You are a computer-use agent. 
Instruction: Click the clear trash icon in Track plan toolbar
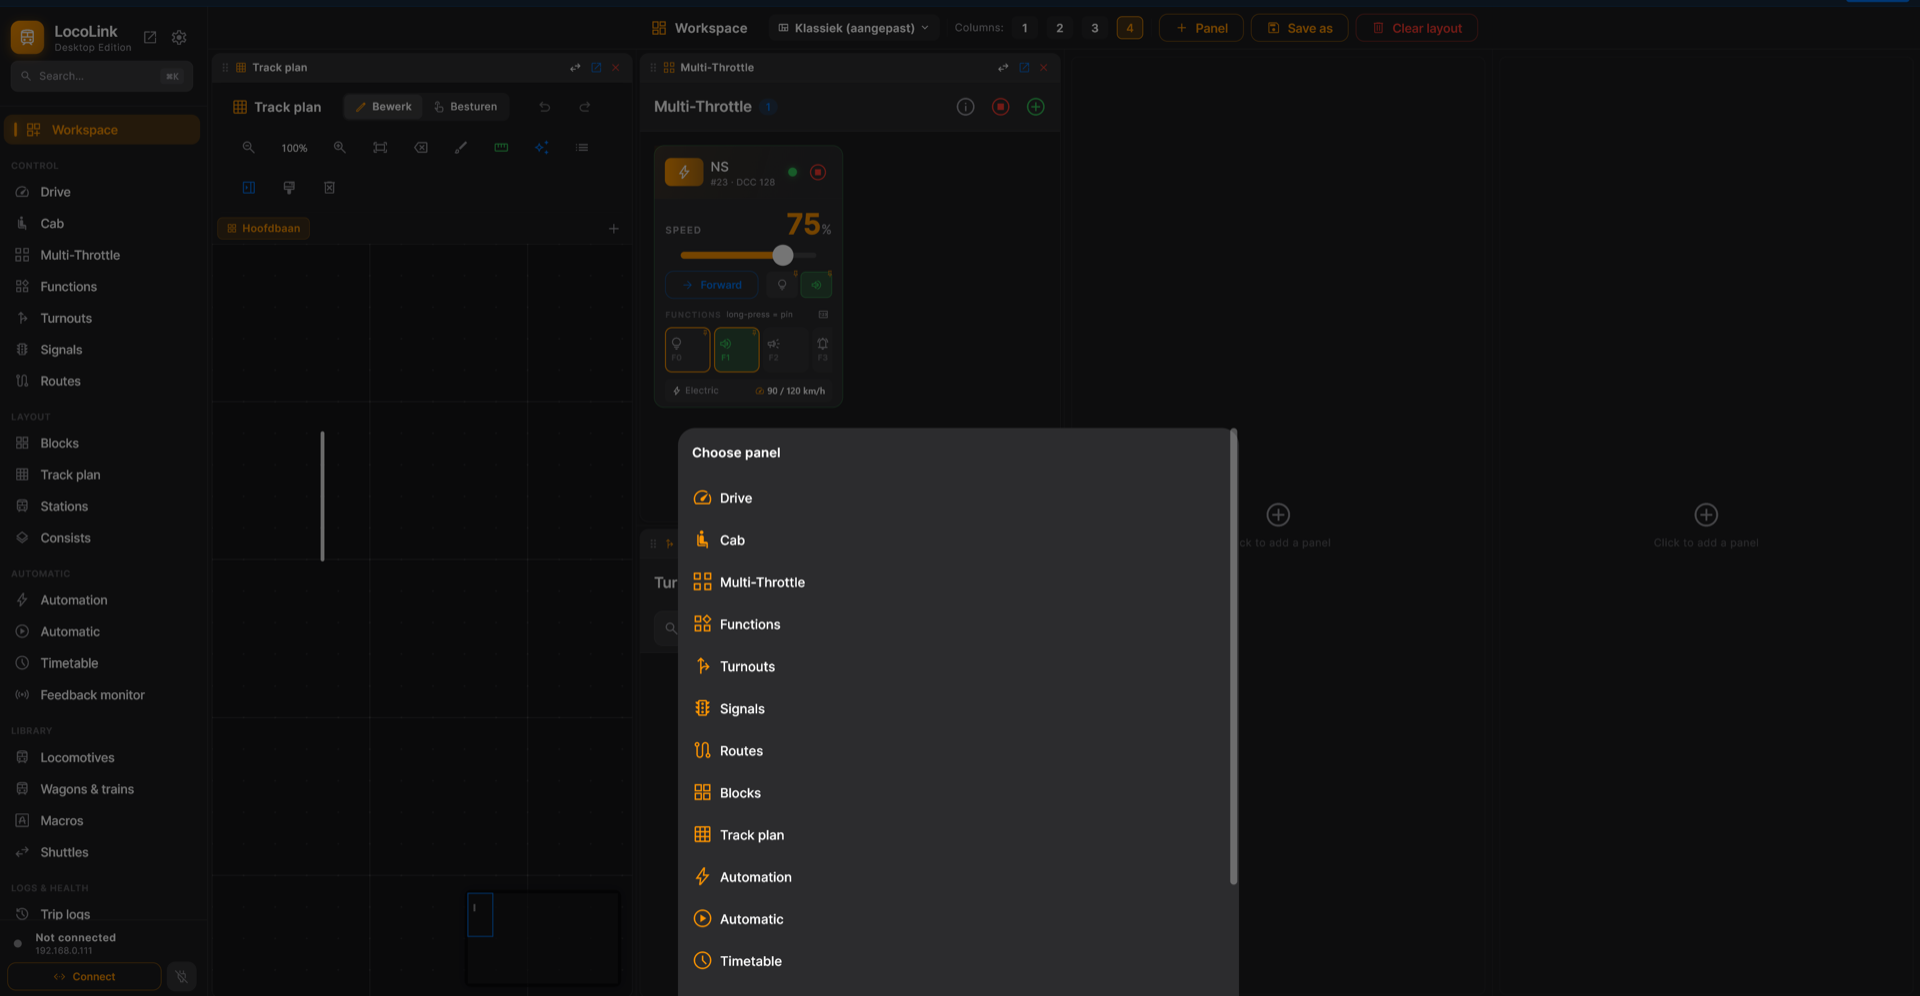tap(329, 187)
